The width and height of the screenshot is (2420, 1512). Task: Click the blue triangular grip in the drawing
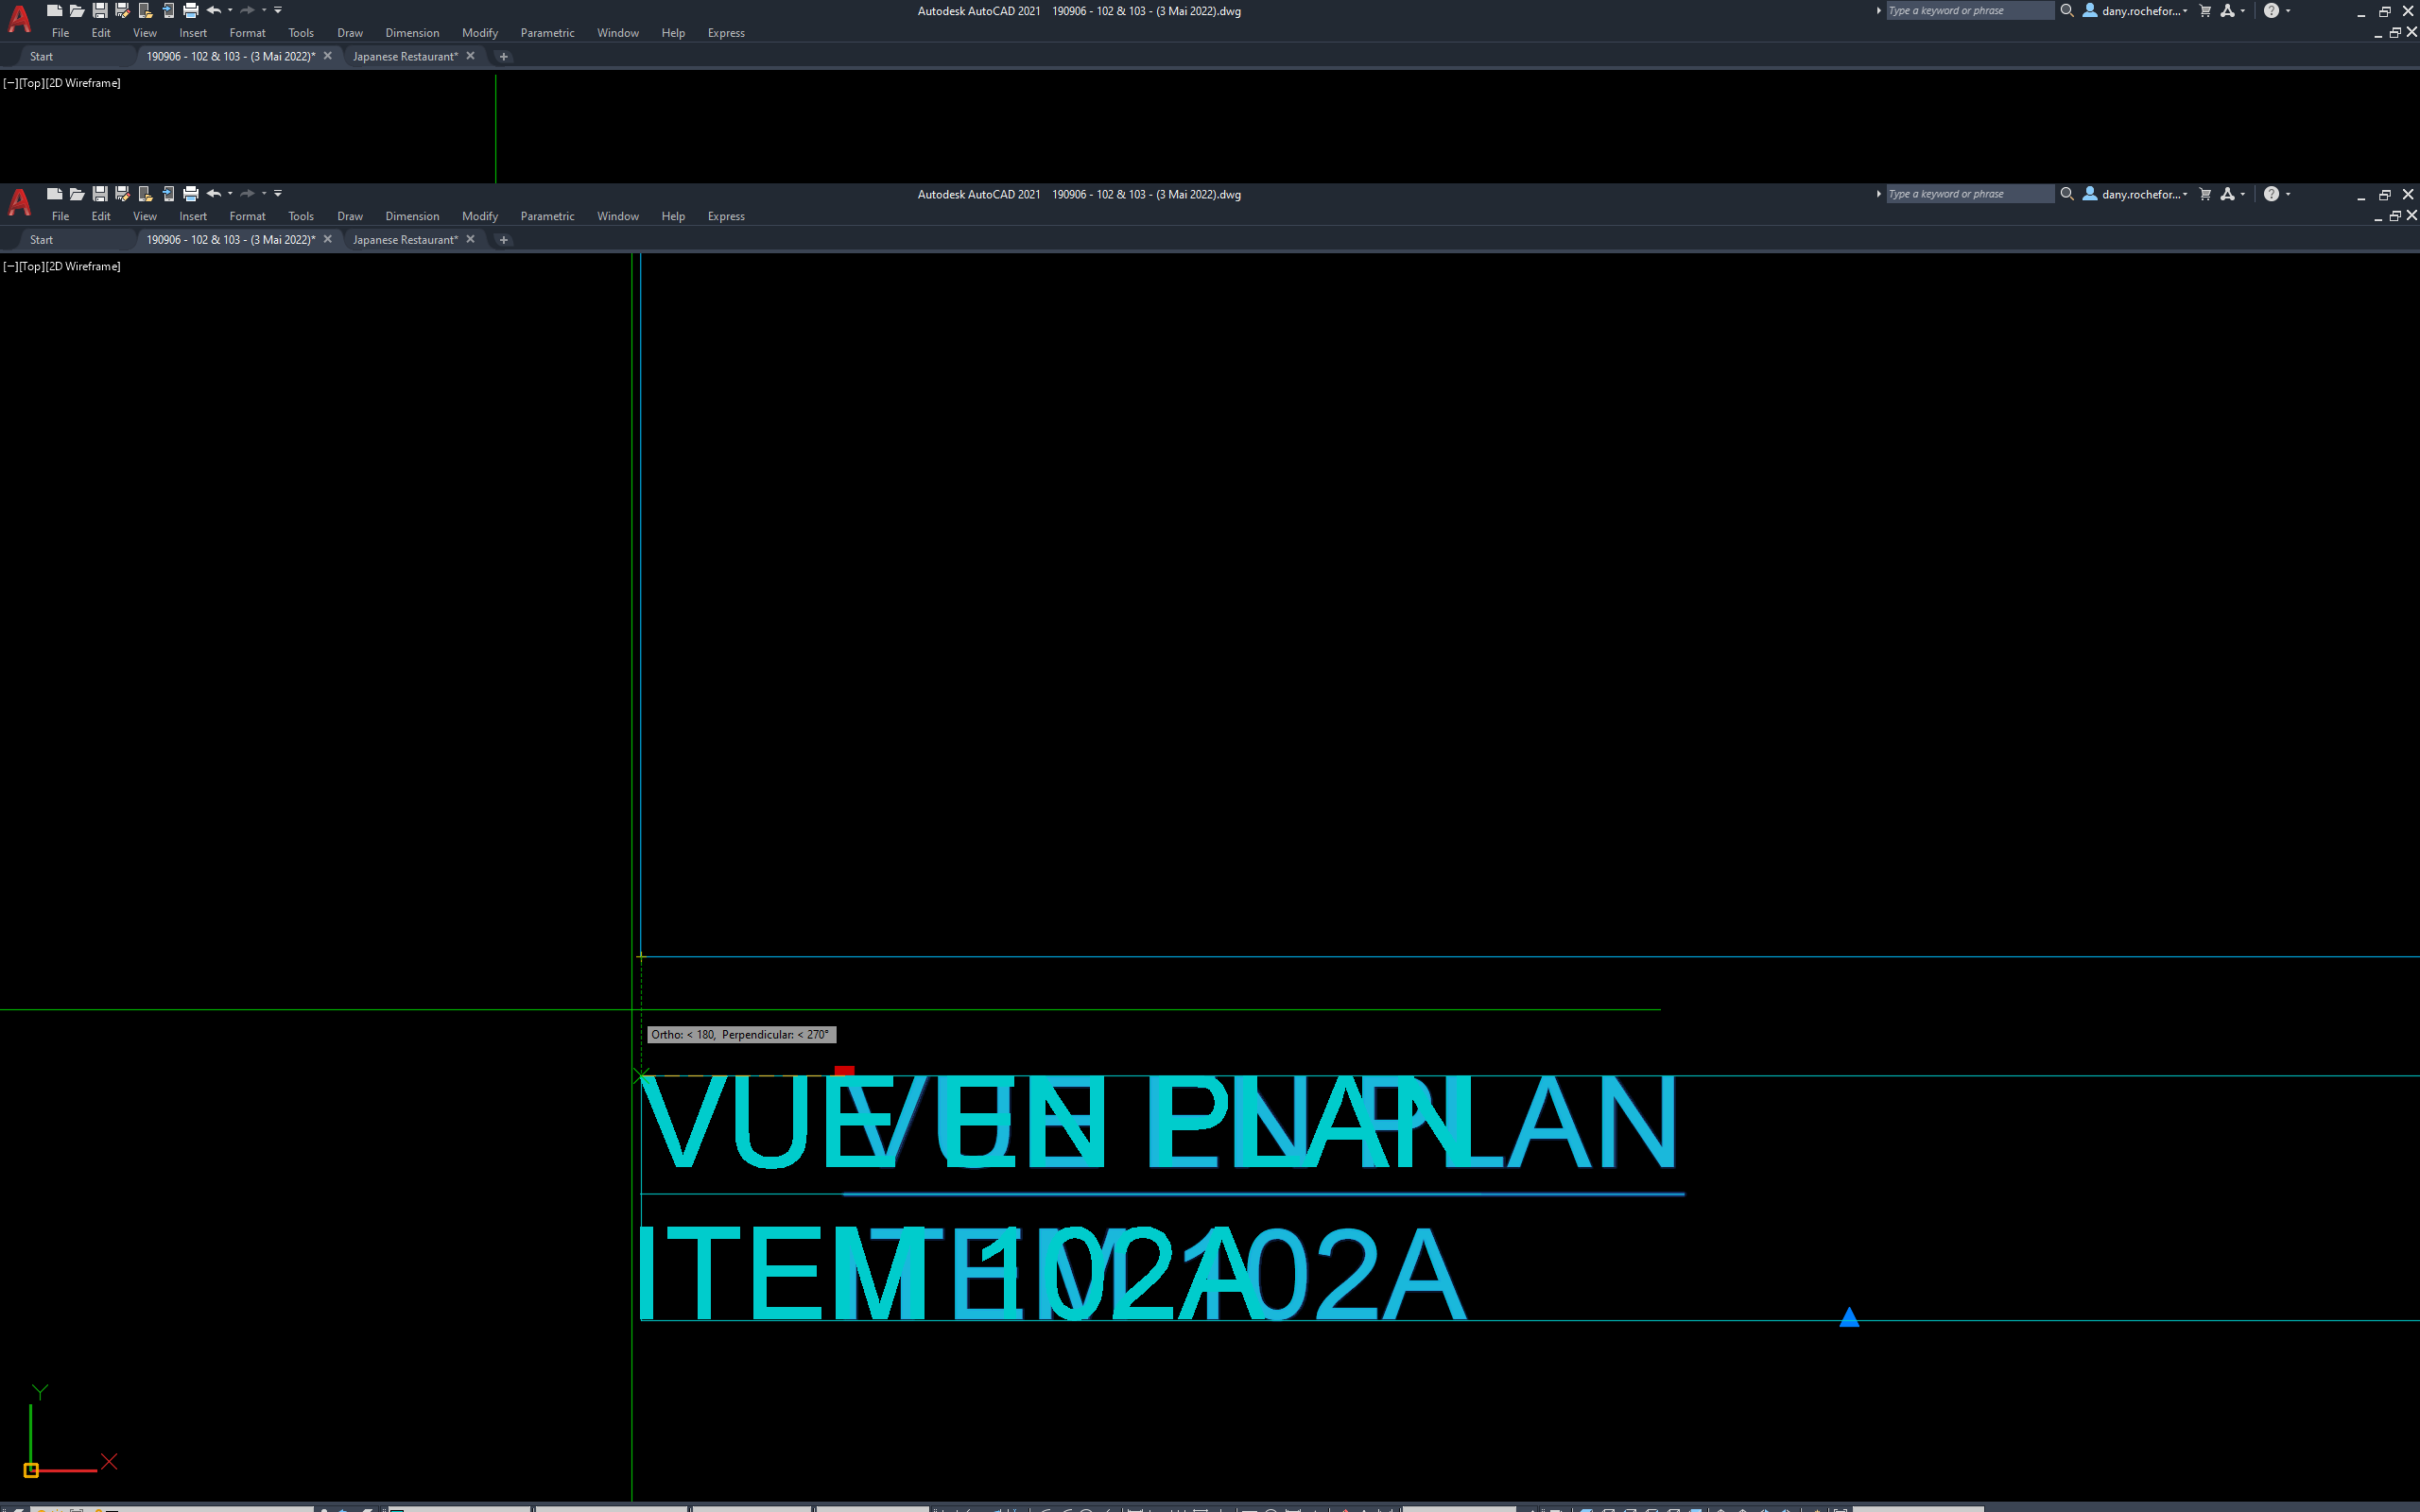tap(1849, 1318)
